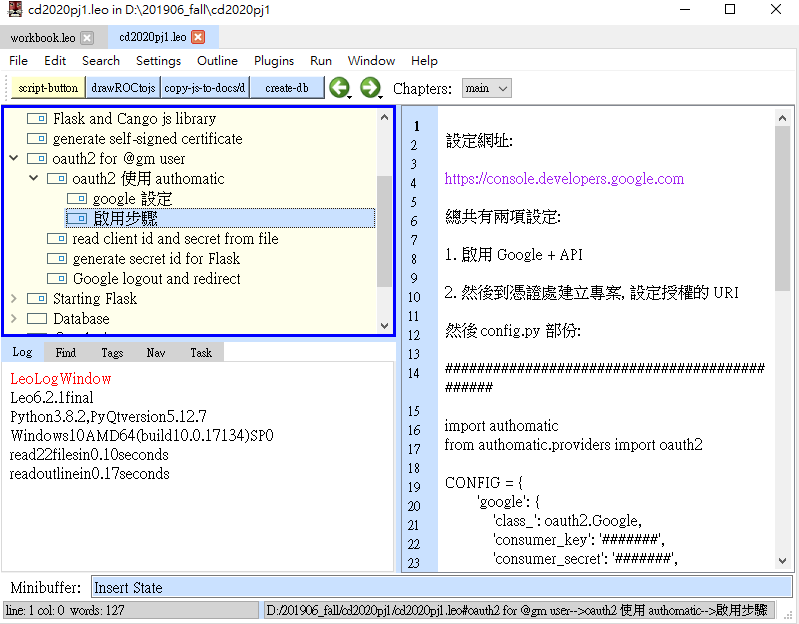Click the node icon beside Database
This screenshot has height=624, width=799.
(x=37, y=319)
